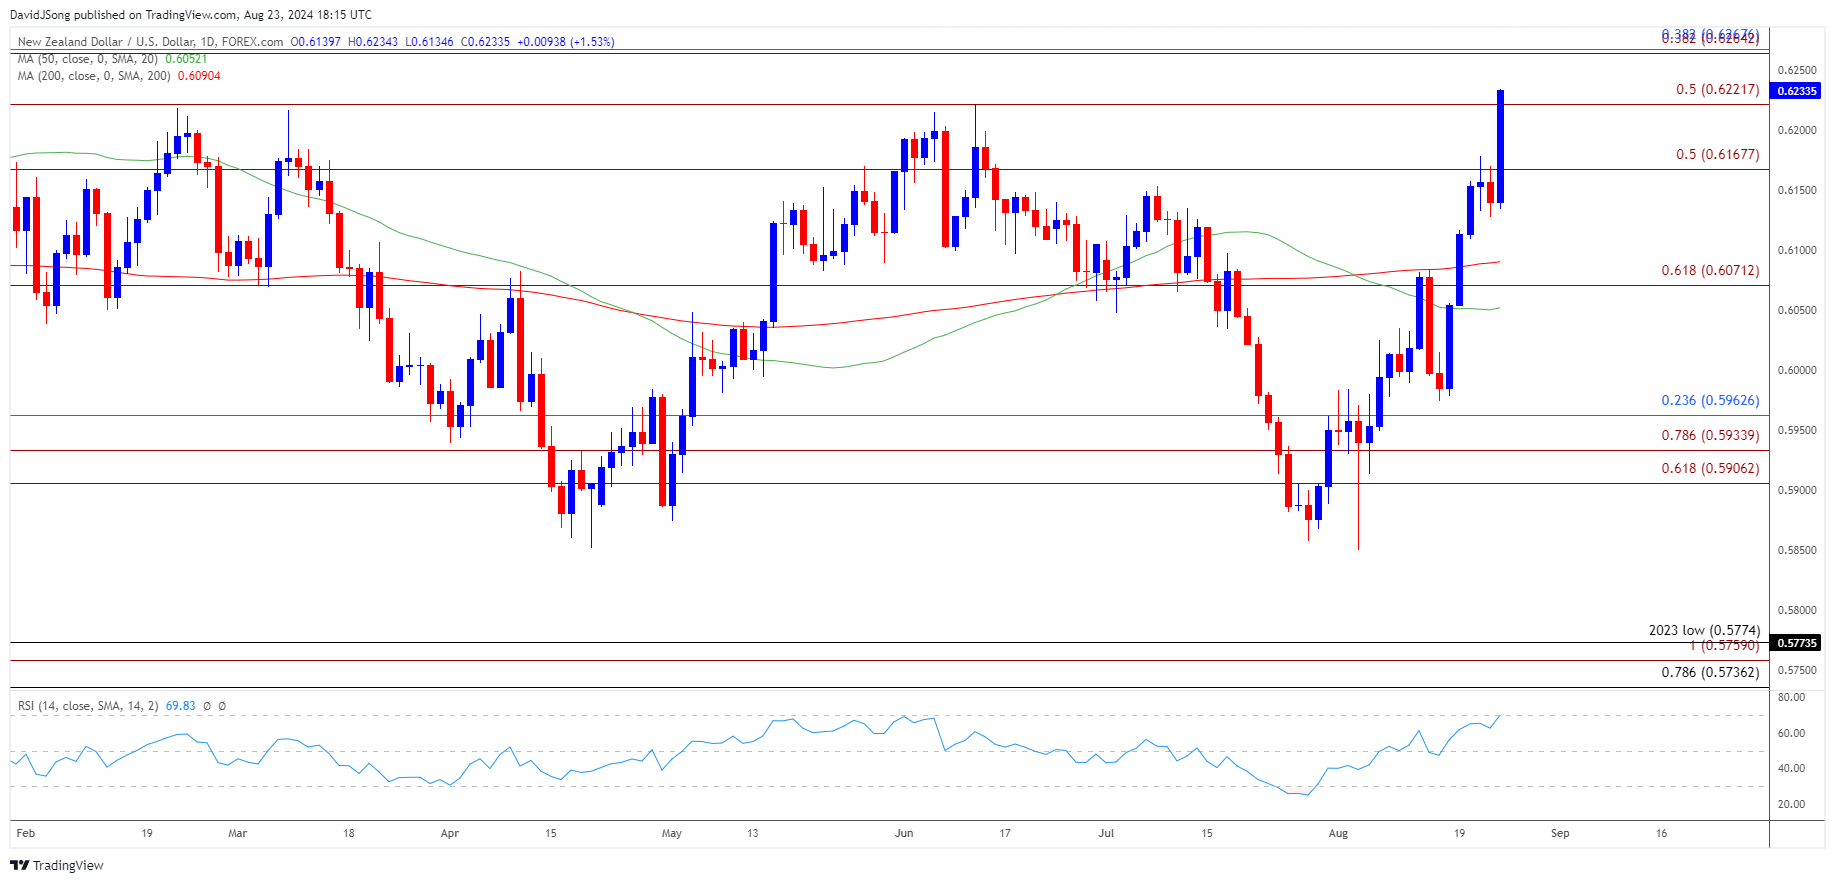The width and height of the screenshot is (1835, 883).
Task: Click the Mar label on time axis
Action: [x=237, y=834]
